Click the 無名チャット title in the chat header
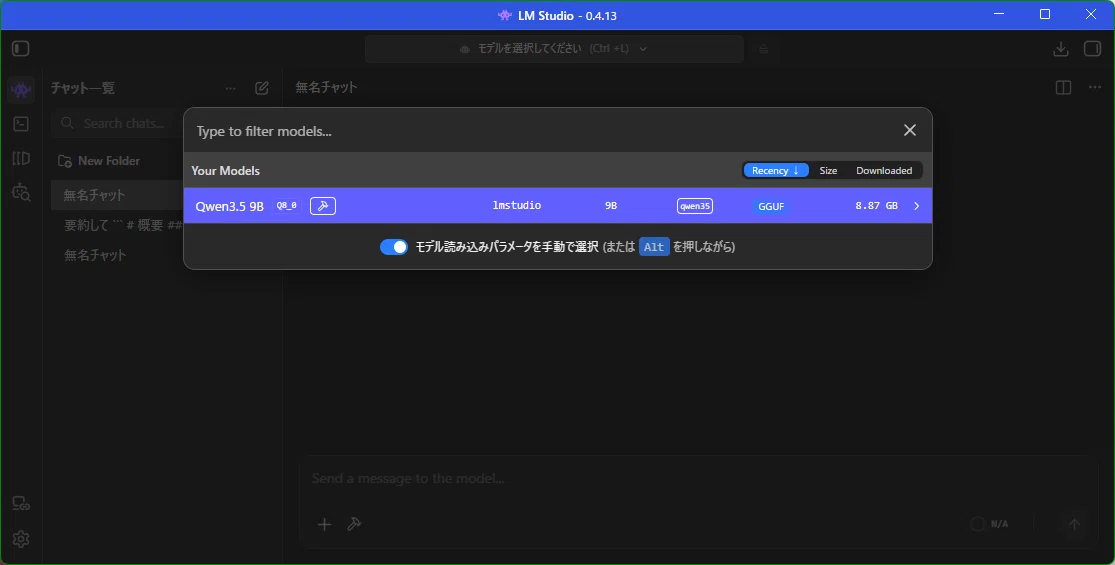Screen dimensions: 1115x565 tap(326, 87)
